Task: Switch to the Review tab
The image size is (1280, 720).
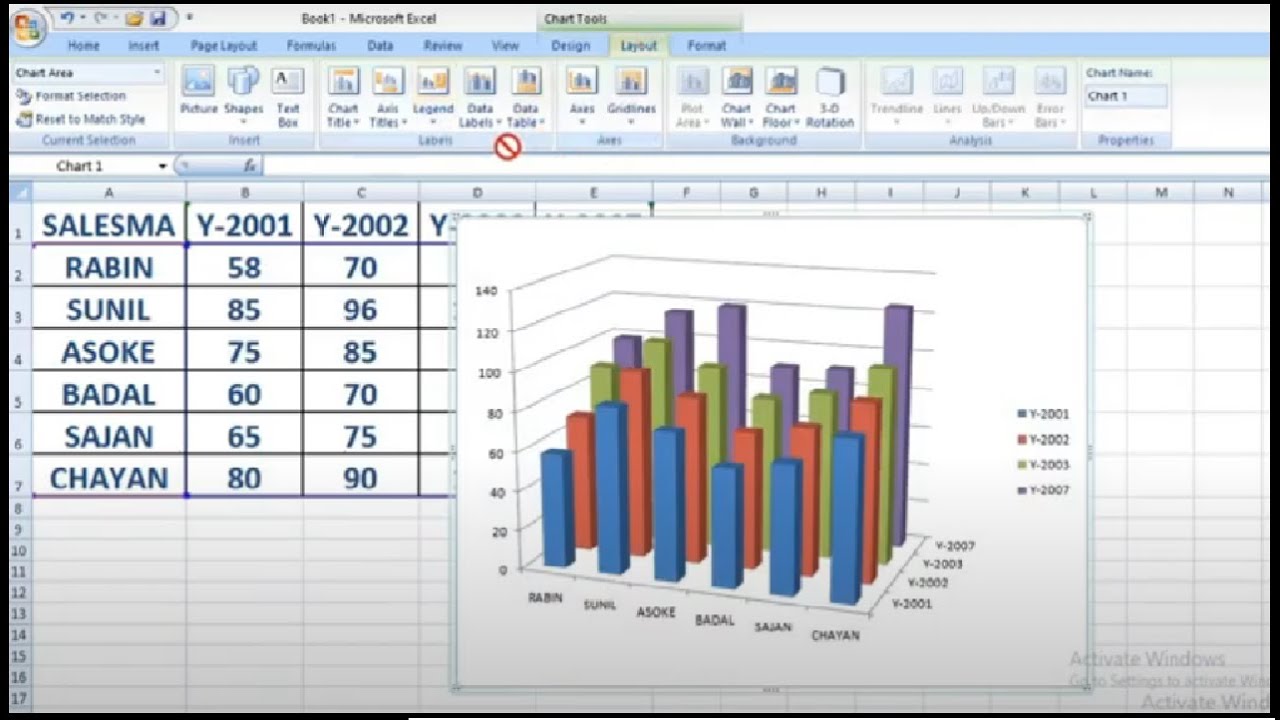Action: [x=442, y=46]
